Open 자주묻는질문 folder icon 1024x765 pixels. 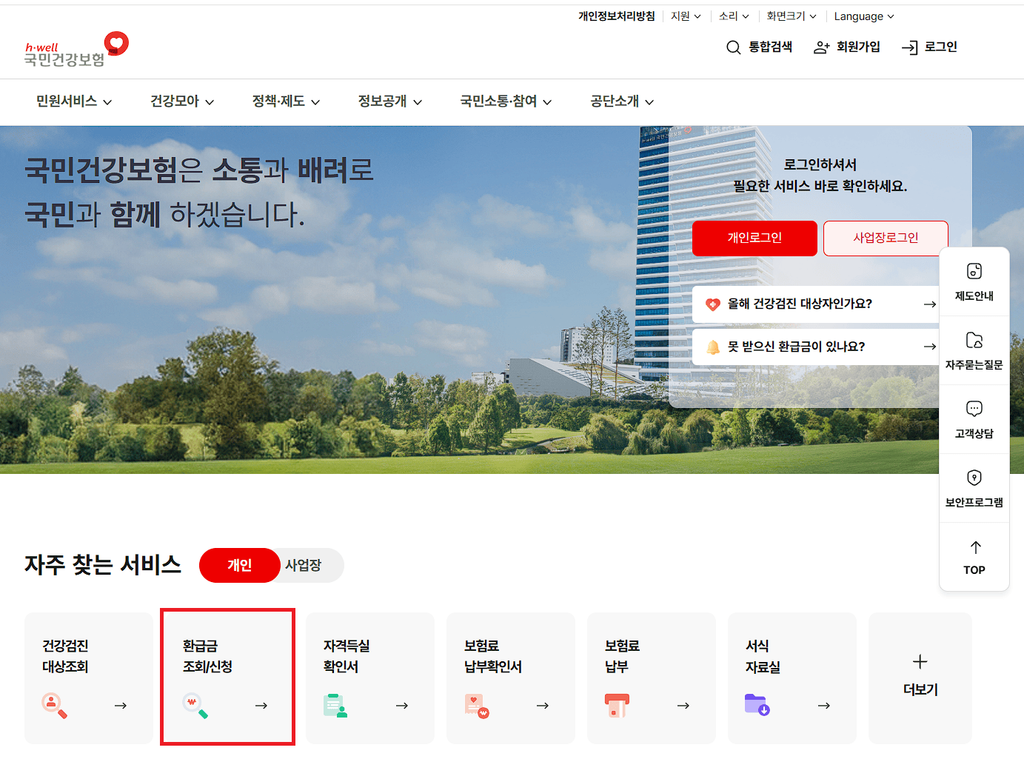coord(974,340)
